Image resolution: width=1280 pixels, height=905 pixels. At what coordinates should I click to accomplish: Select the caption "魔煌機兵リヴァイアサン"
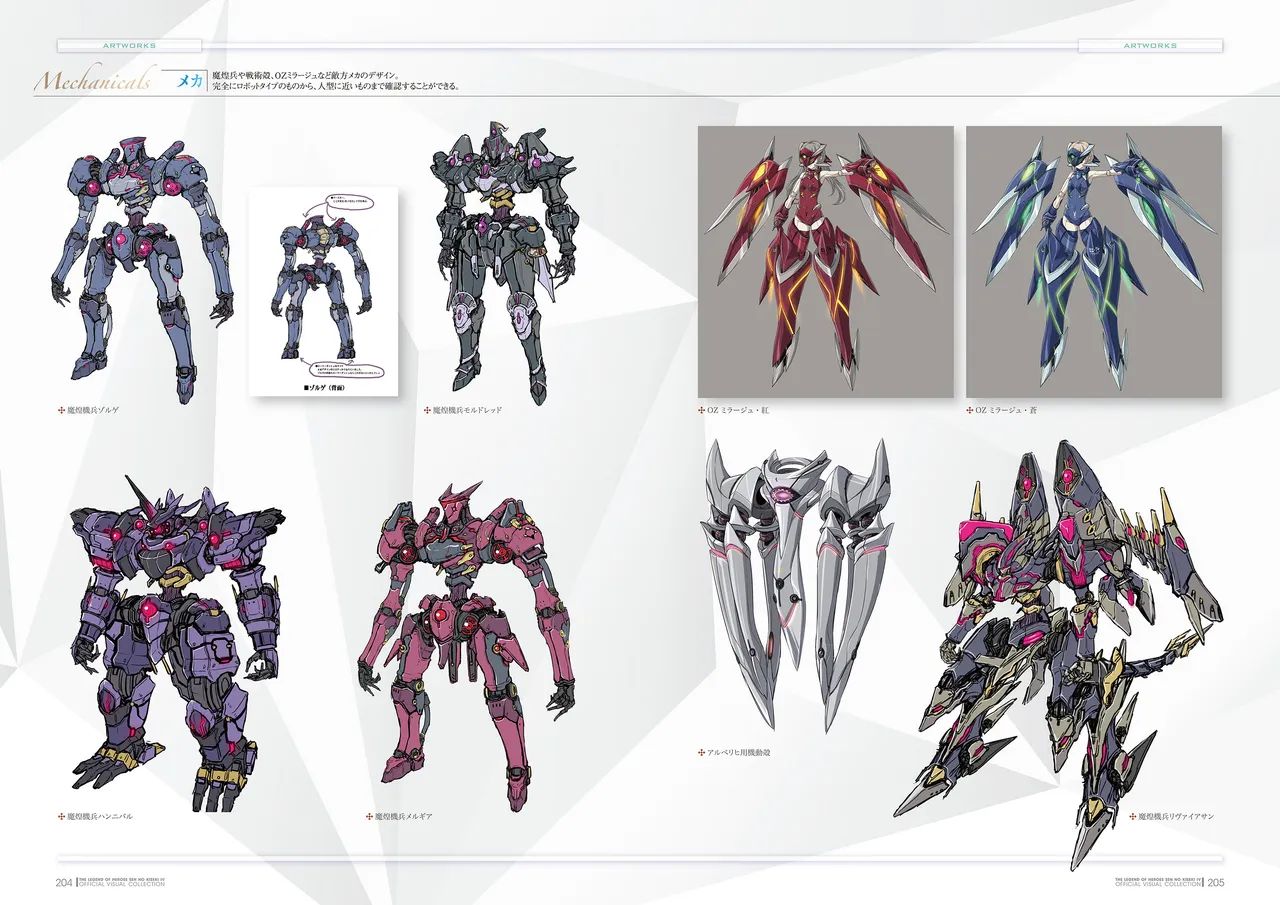(x=1178, y=817)
